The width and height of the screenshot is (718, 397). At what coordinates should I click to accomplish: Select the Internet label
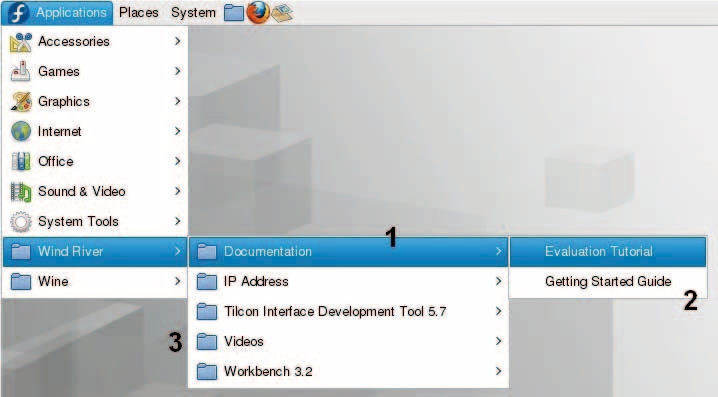(x=60, y=131)
